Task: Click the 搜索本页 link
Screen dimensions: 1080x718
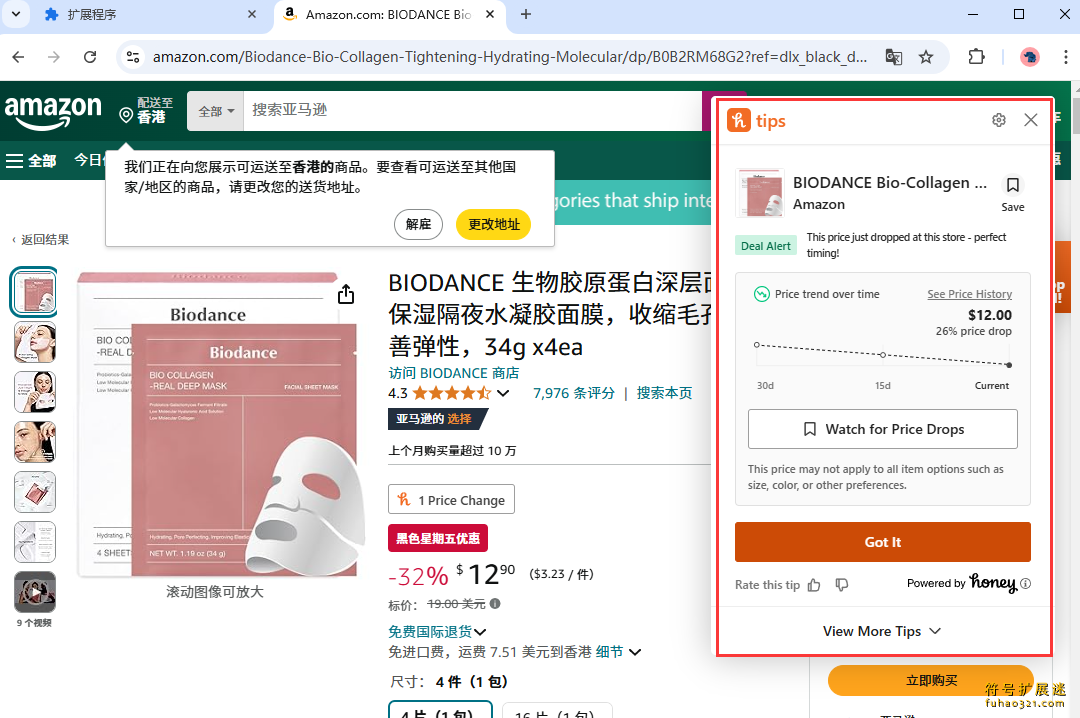Action: tap(664, 393)
